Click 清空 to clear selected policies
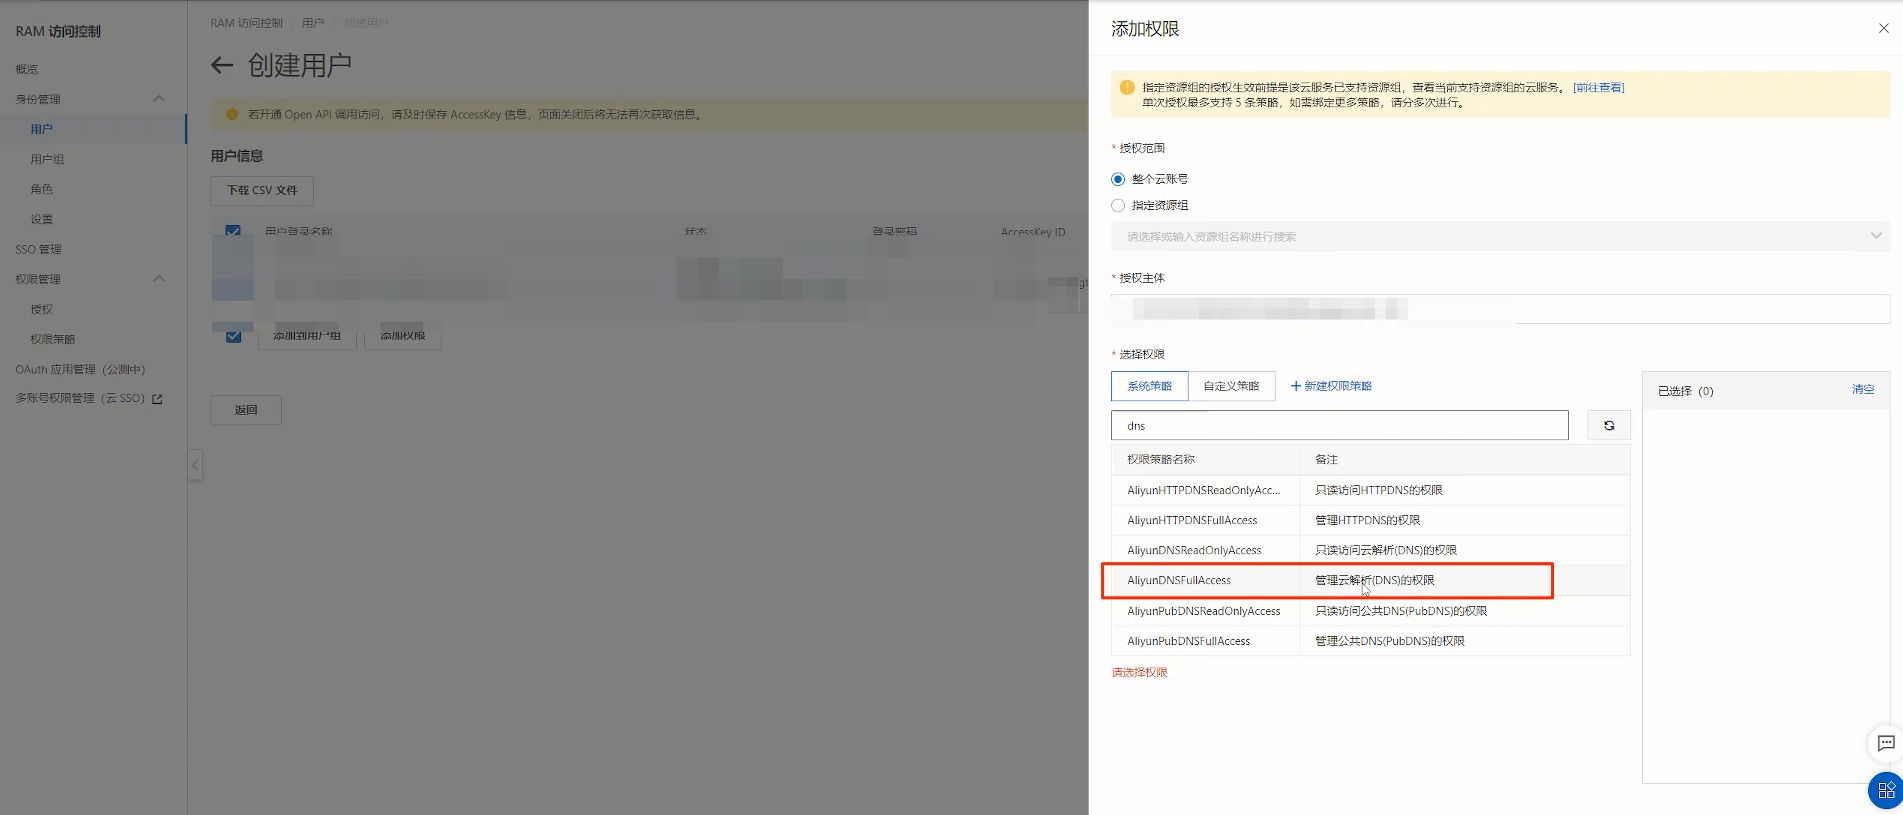 tap(1863, 390)
